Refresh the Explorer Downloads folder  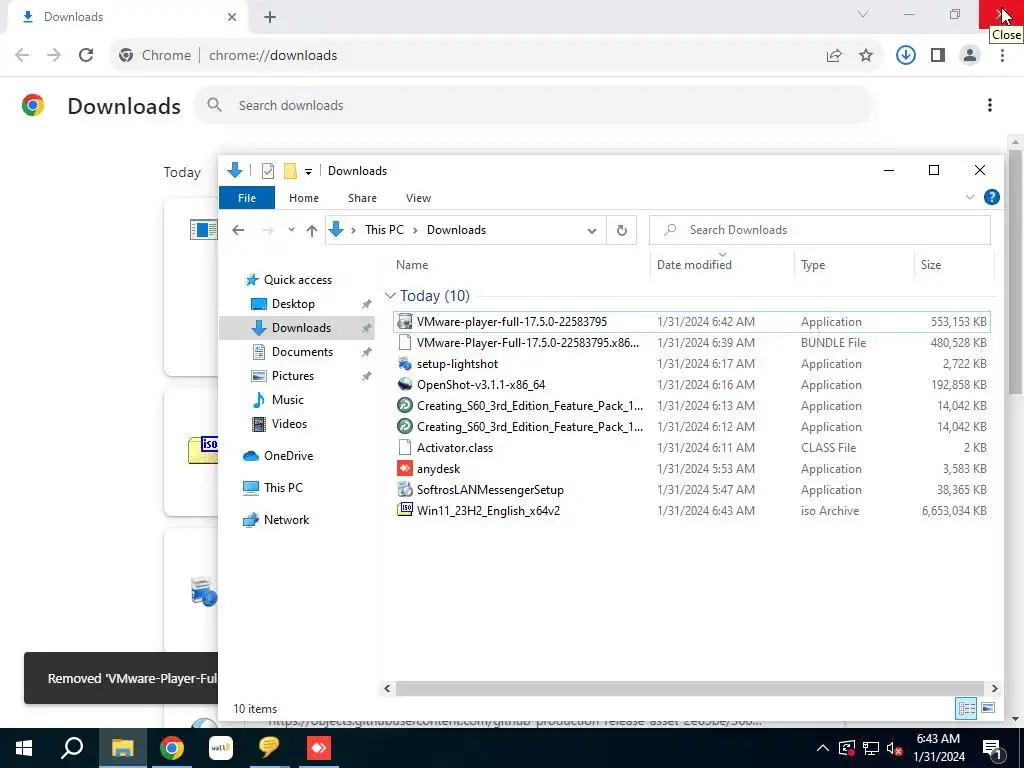(622, 230)
